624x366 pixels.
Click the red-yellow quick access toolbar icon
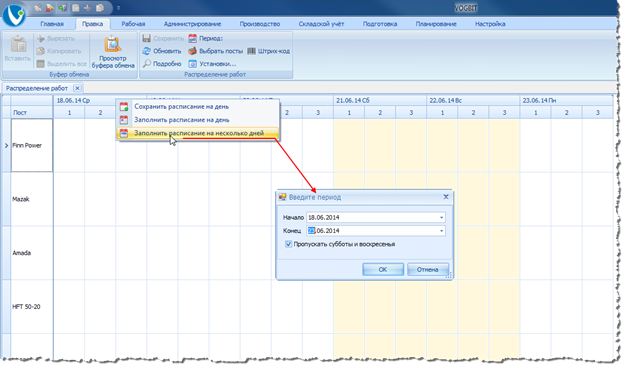tap(50, 8)
